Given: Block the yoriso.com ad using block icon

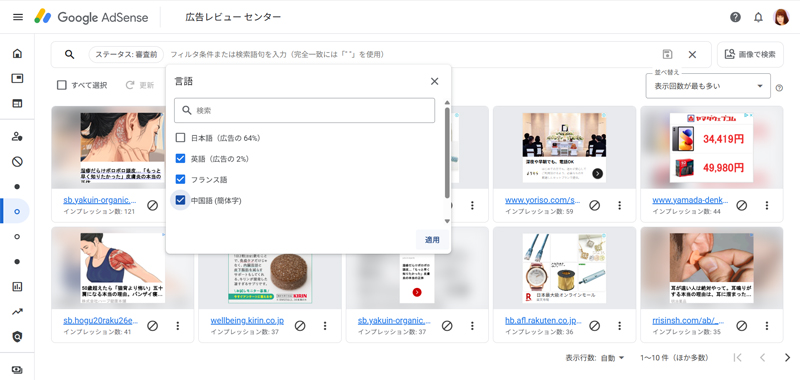Looking at the screenshot, I should point(594,205).
